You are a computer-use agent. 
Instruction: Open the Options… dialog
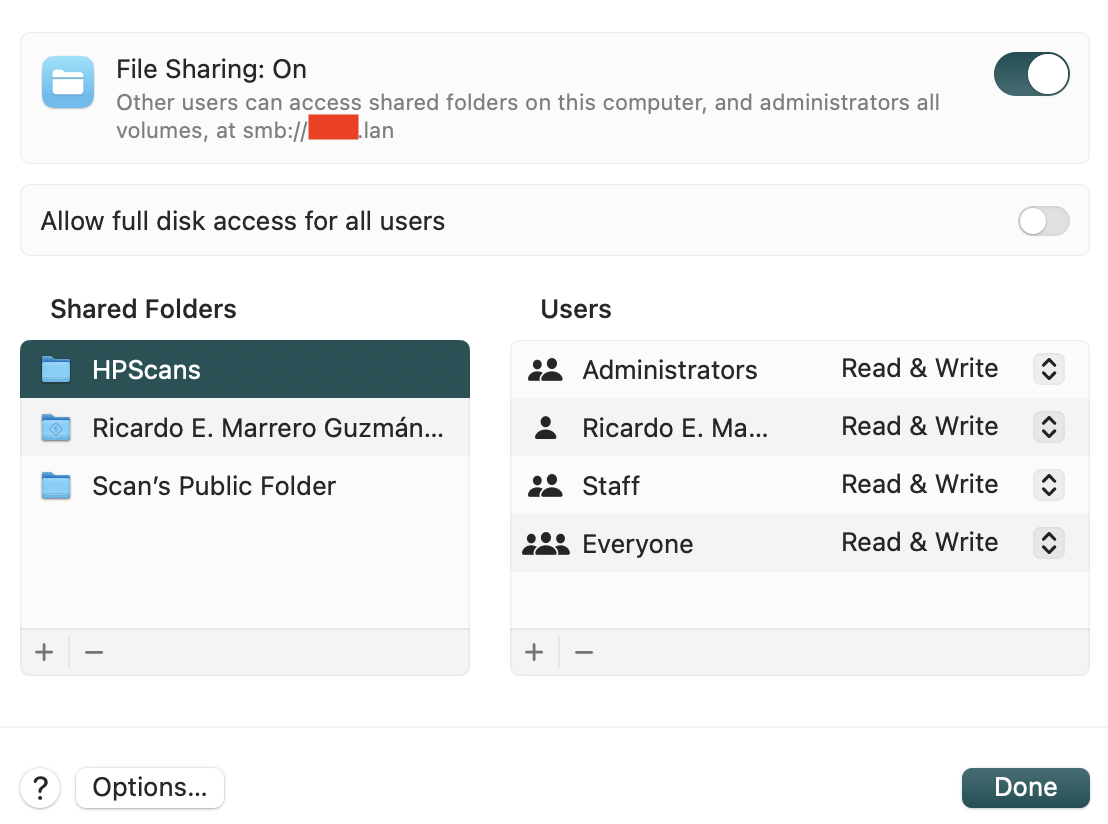point(150,788)
